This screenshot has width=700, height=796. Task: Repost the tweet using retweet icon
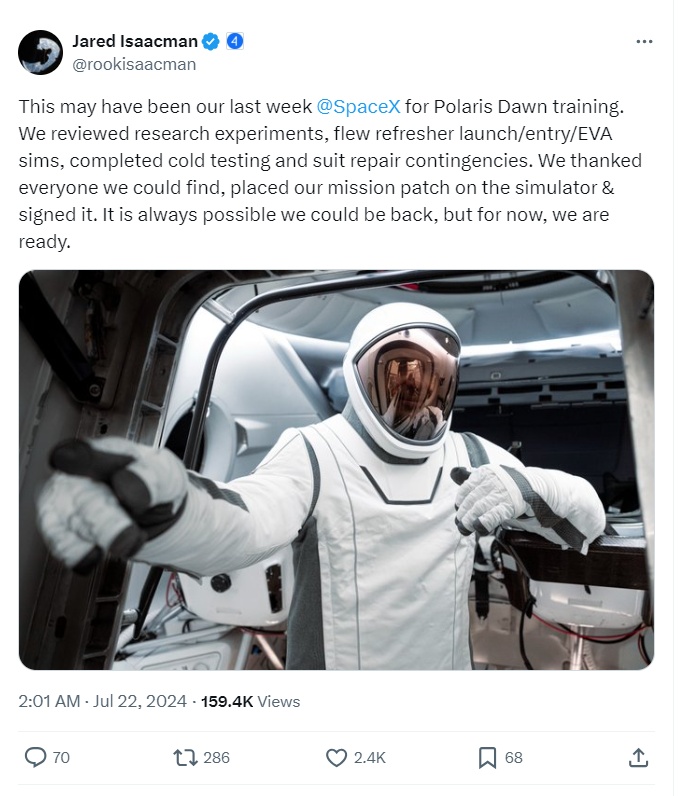coord(185,758)
